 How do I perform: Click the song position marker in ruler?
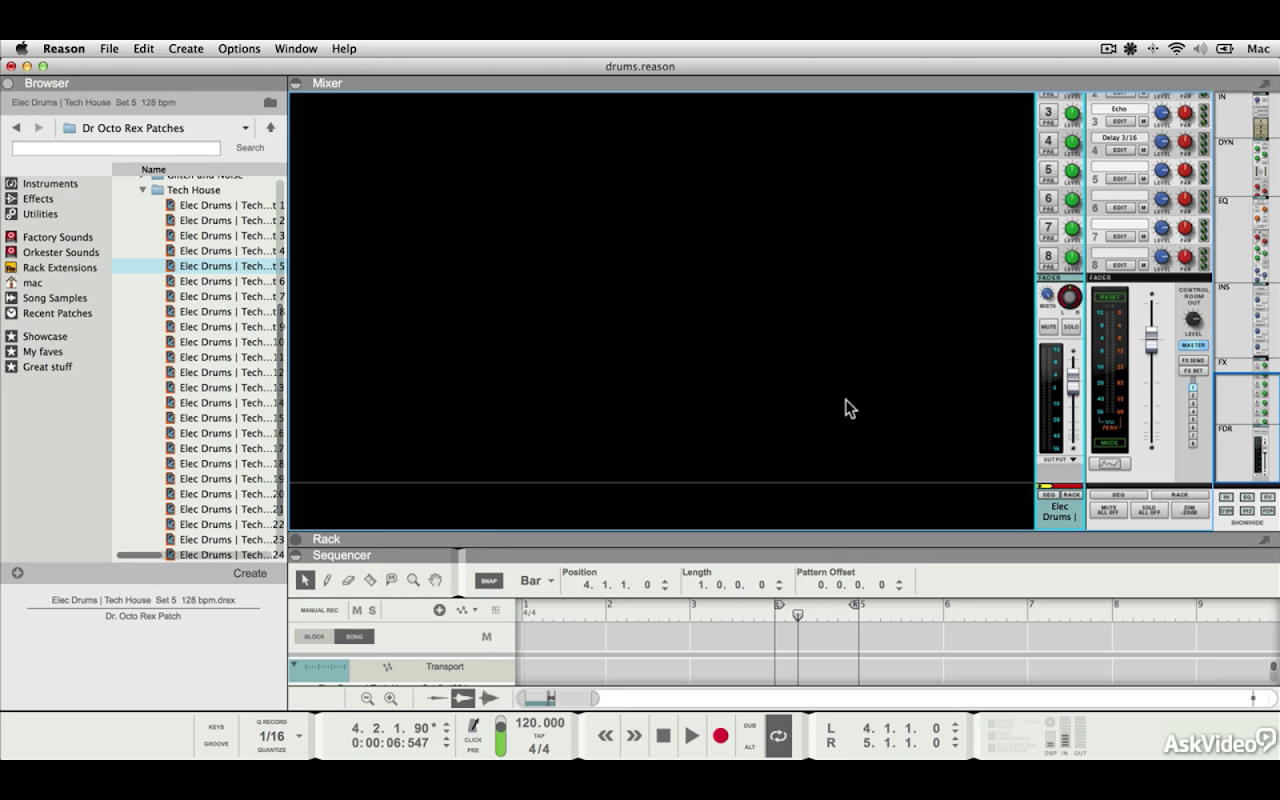[x=798, y=614]
